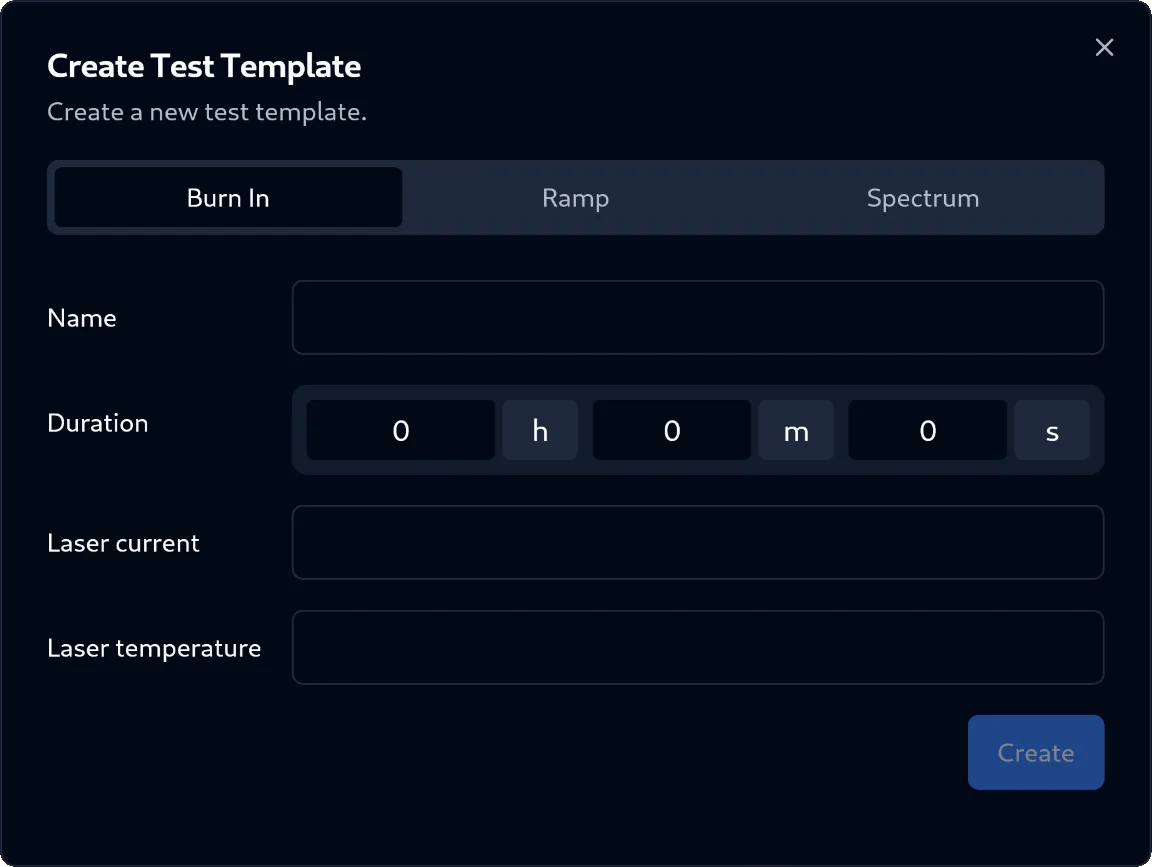Dismiss the Create Test Template dialog
Image resolution: width=1152 pixels, height=867 pixels.
(1104, 47)
